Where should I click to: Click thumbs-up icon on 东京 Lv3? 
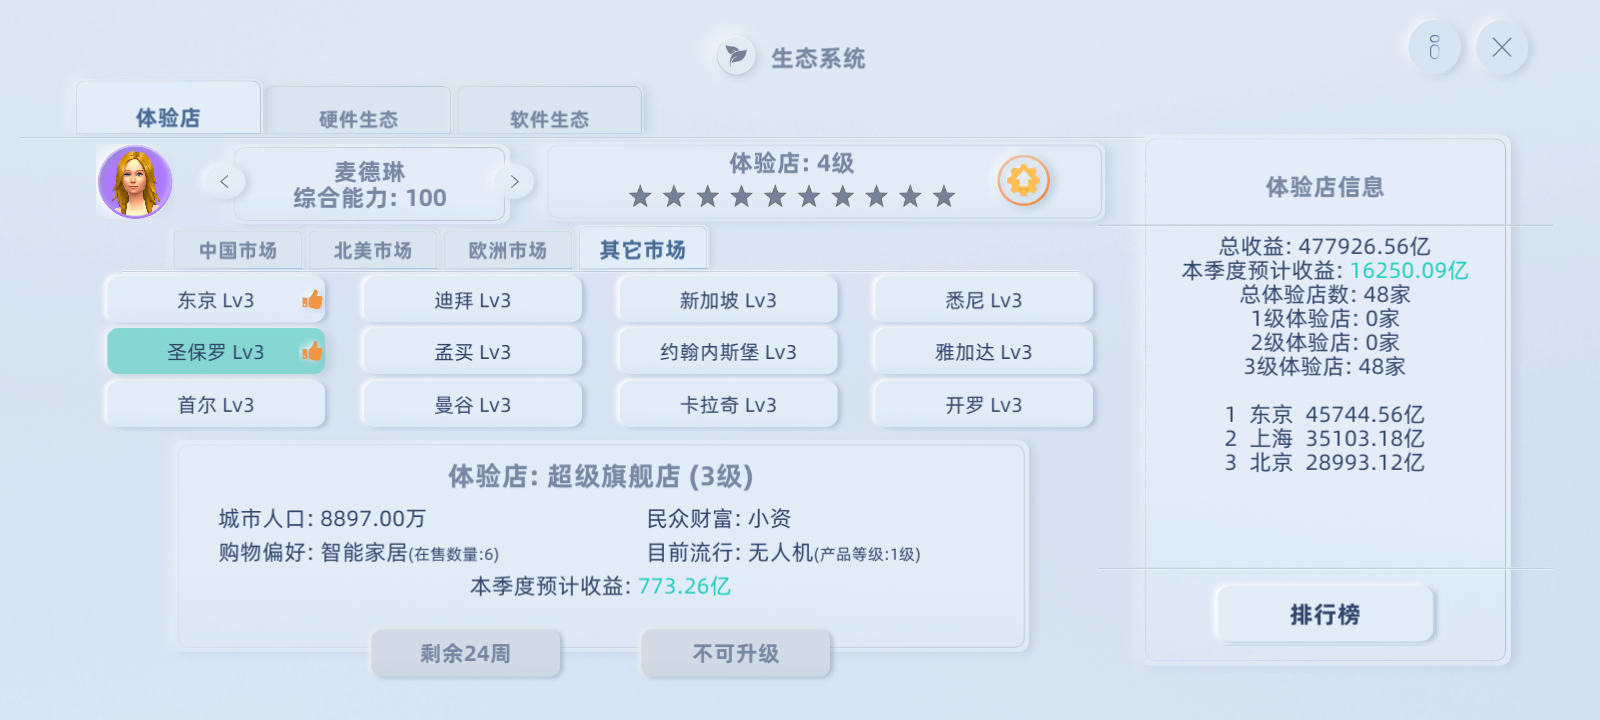(x=312, y=299)
